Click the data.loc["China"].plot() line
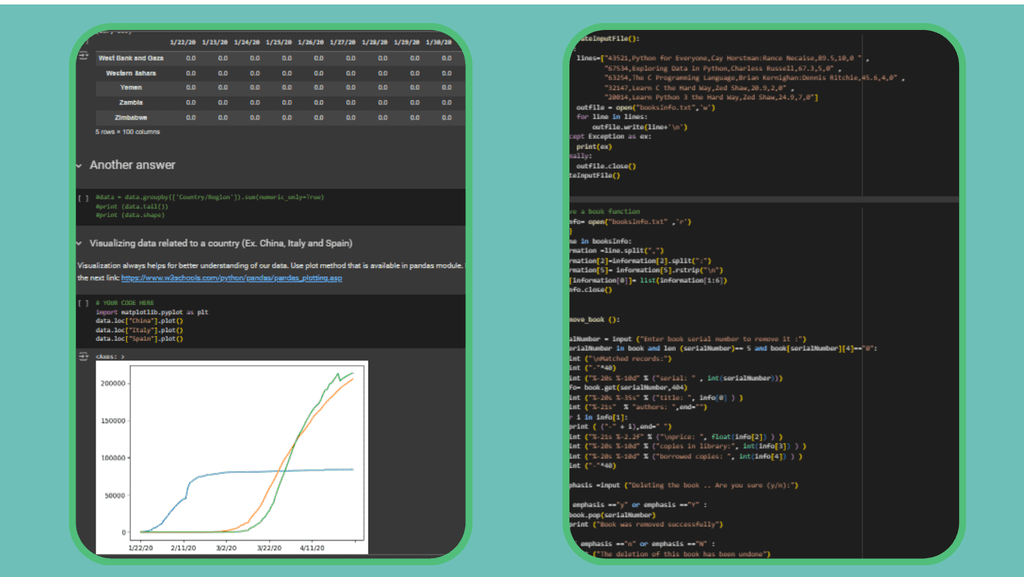Screen dimensions: 1024x577 [x=139, y=321]
